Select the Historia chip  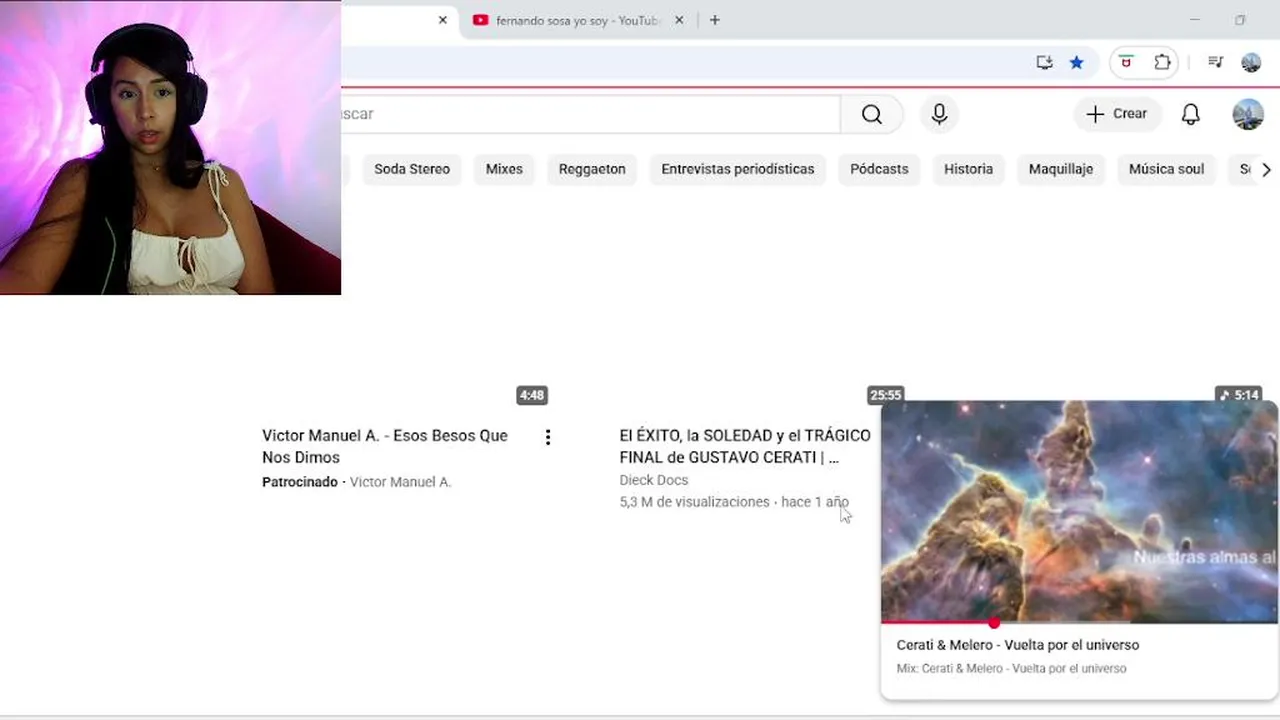(x=968, y=169)
